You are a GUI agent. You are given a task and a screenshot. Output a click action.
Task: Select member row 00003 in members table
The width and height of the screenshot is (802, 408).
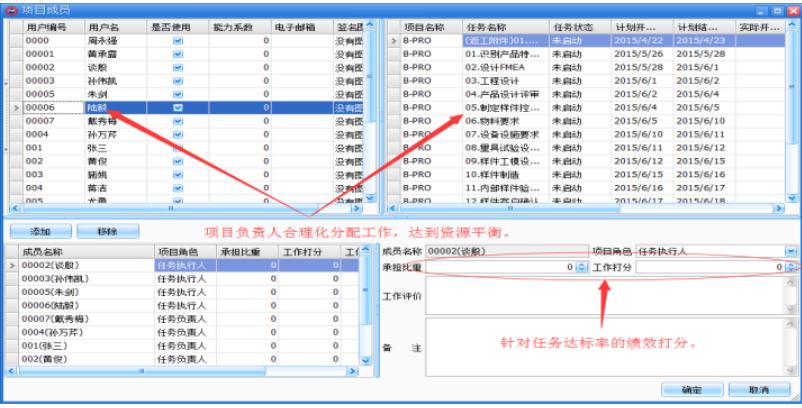point(182,279)
